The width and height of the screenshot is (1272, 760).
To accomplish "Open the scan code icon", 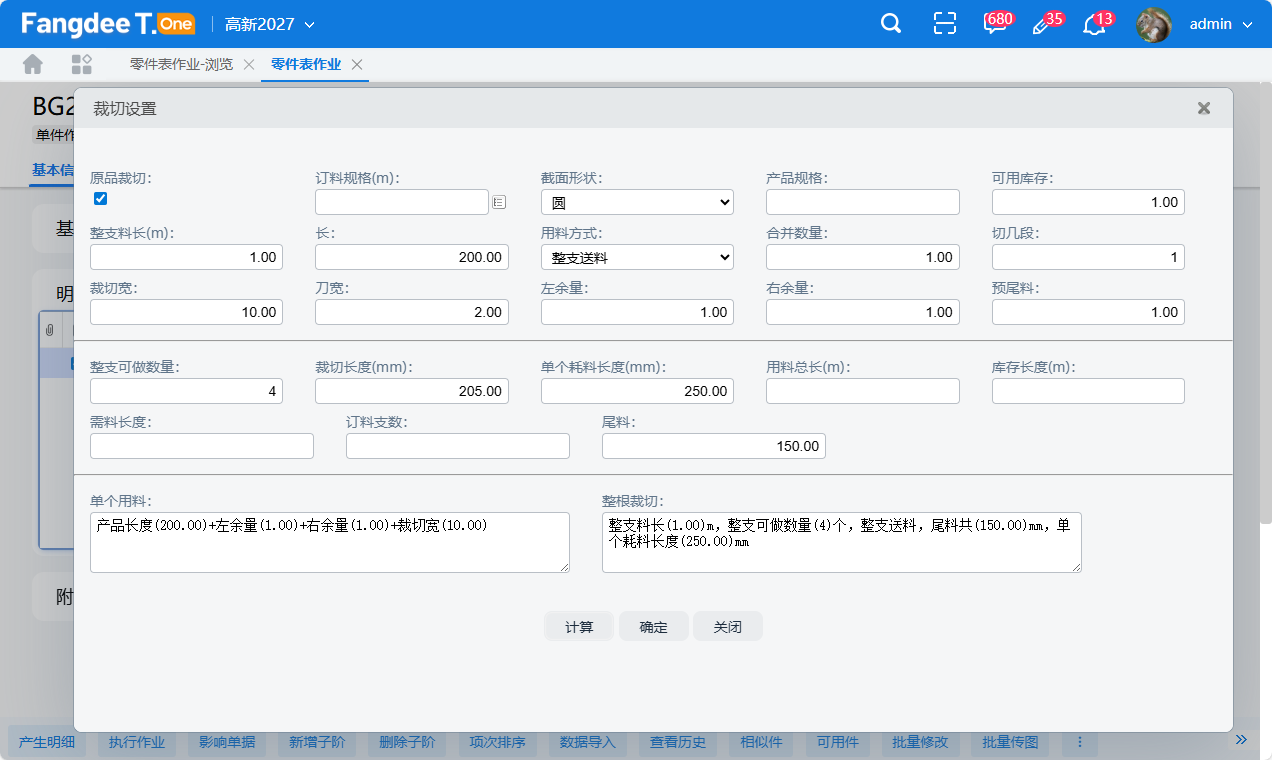I will click(x=944, y=24).
